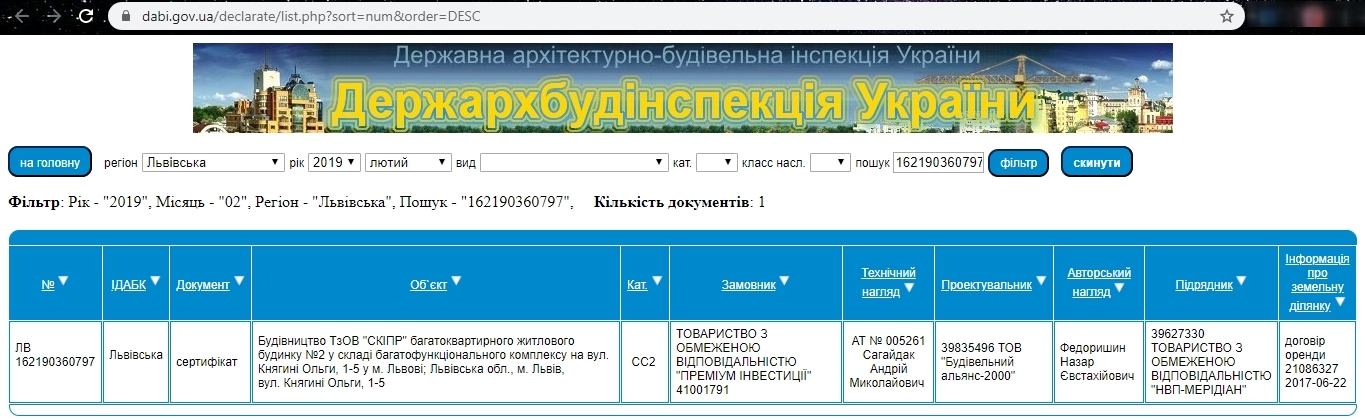Sort by Замовник column triangle icon
Screen dimensions: 1365x420
click(785, 281)
